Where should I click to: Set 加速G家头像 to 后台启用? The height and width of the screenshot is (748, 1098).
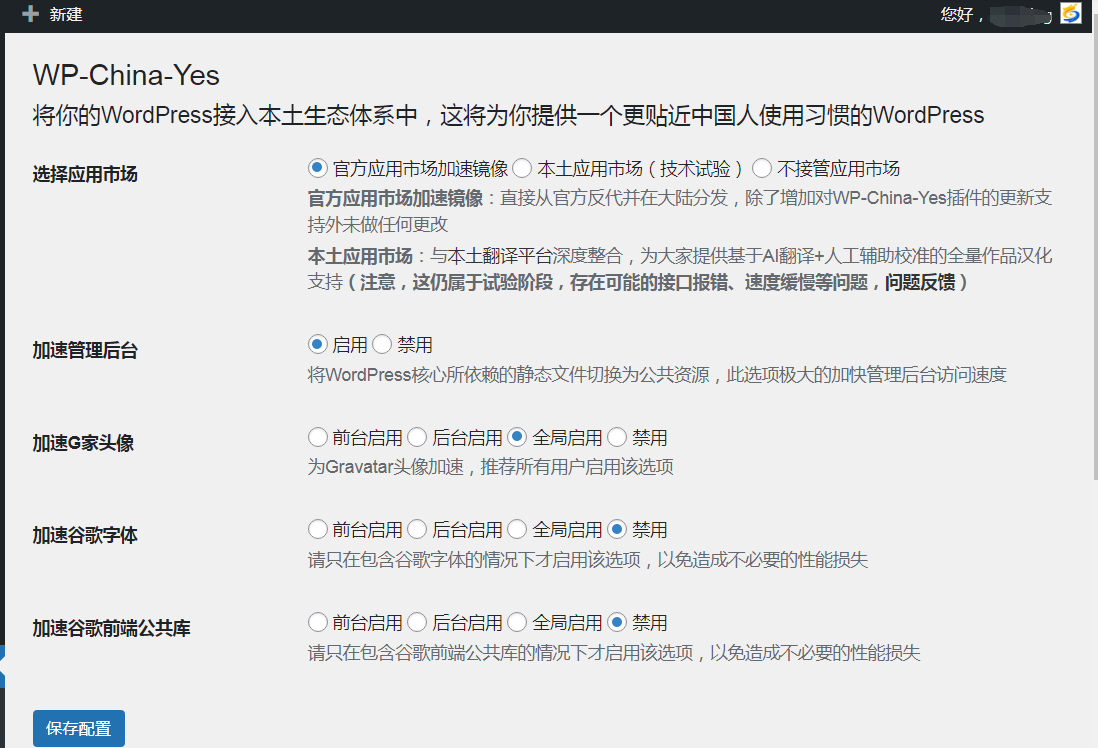click(417, 437)
